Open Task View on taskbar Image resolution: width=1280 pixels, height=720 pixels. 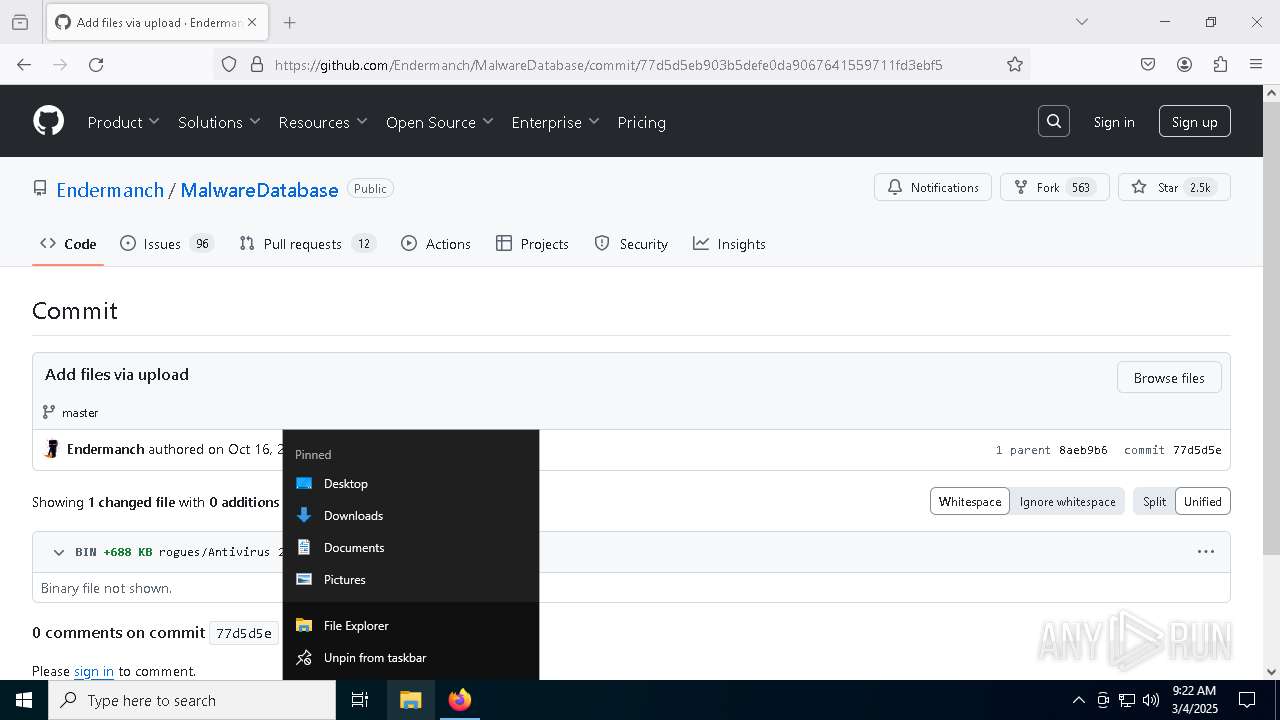pos(360,700)
